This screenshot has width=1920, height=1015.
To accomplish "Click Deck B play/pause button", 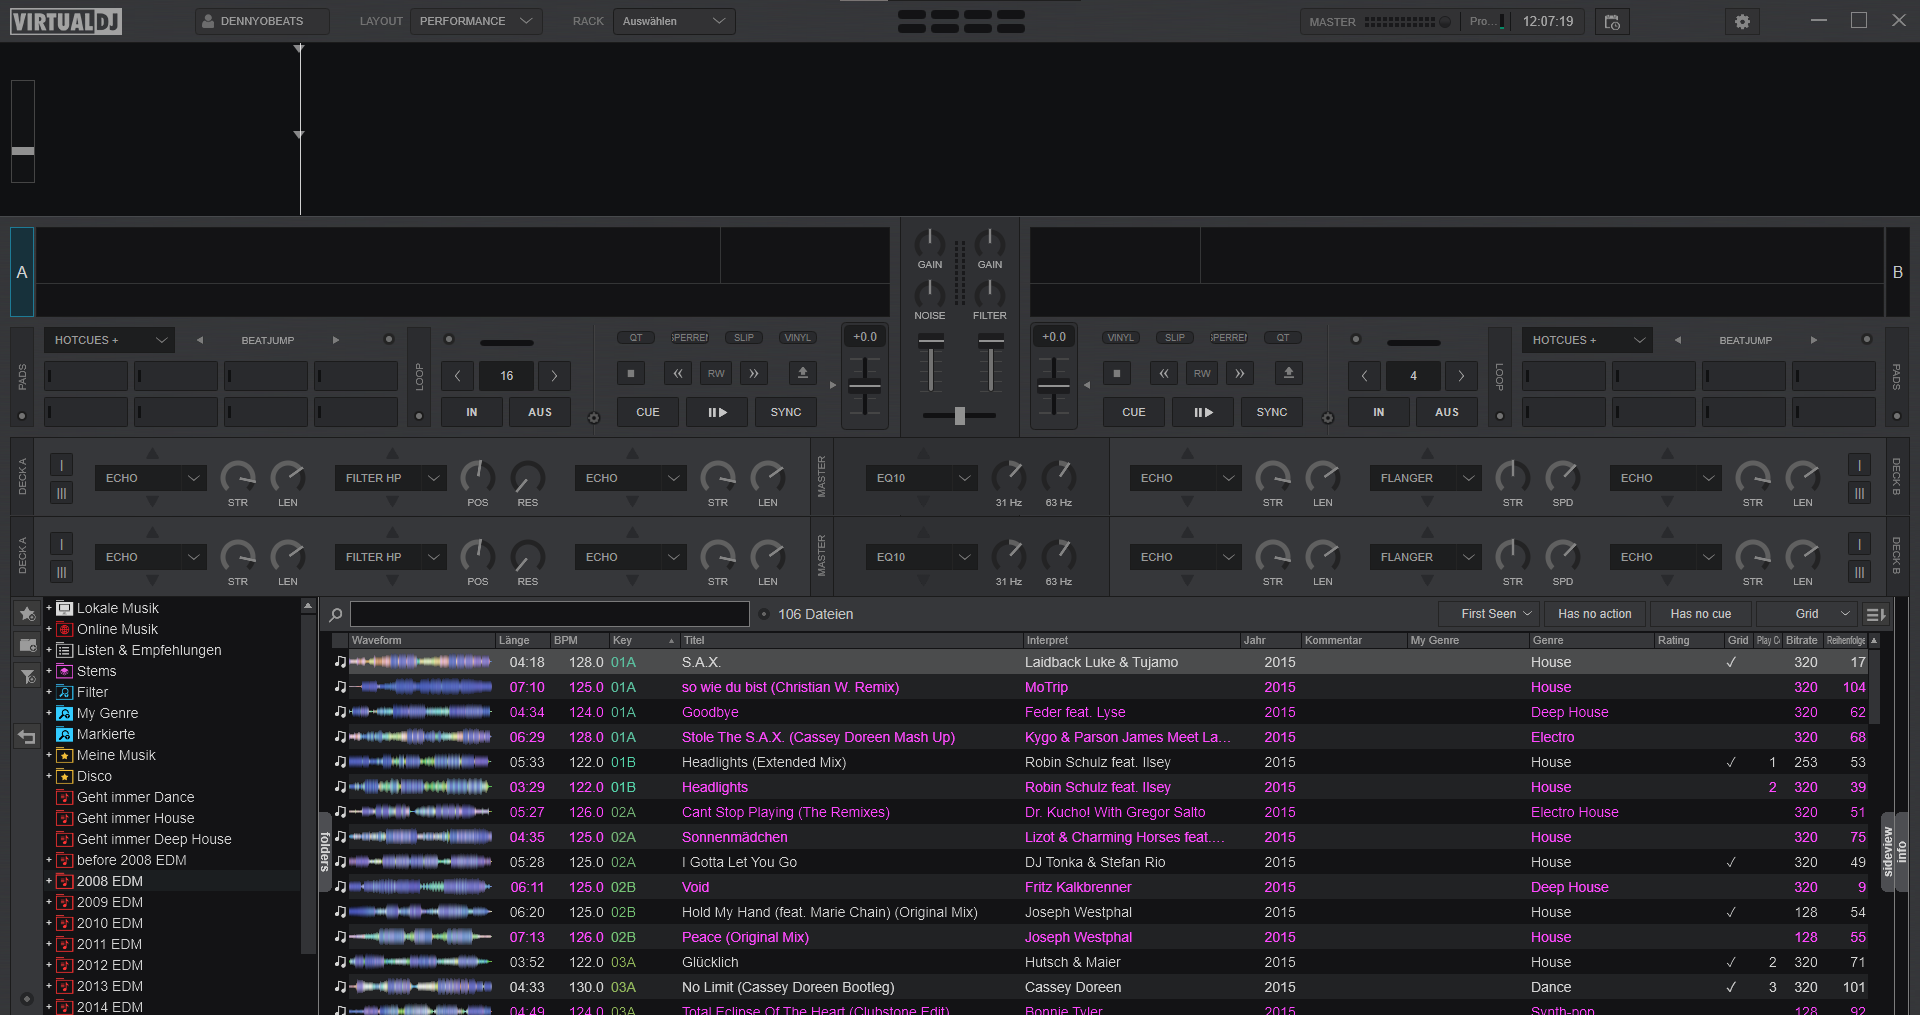I will coord(1203,412).
